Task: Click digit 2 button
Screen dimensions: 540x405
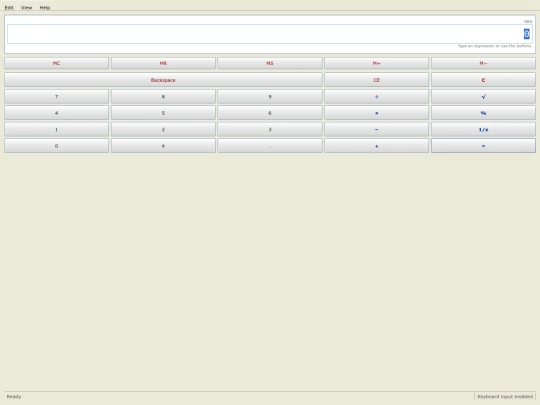Action: click(163, 129)
